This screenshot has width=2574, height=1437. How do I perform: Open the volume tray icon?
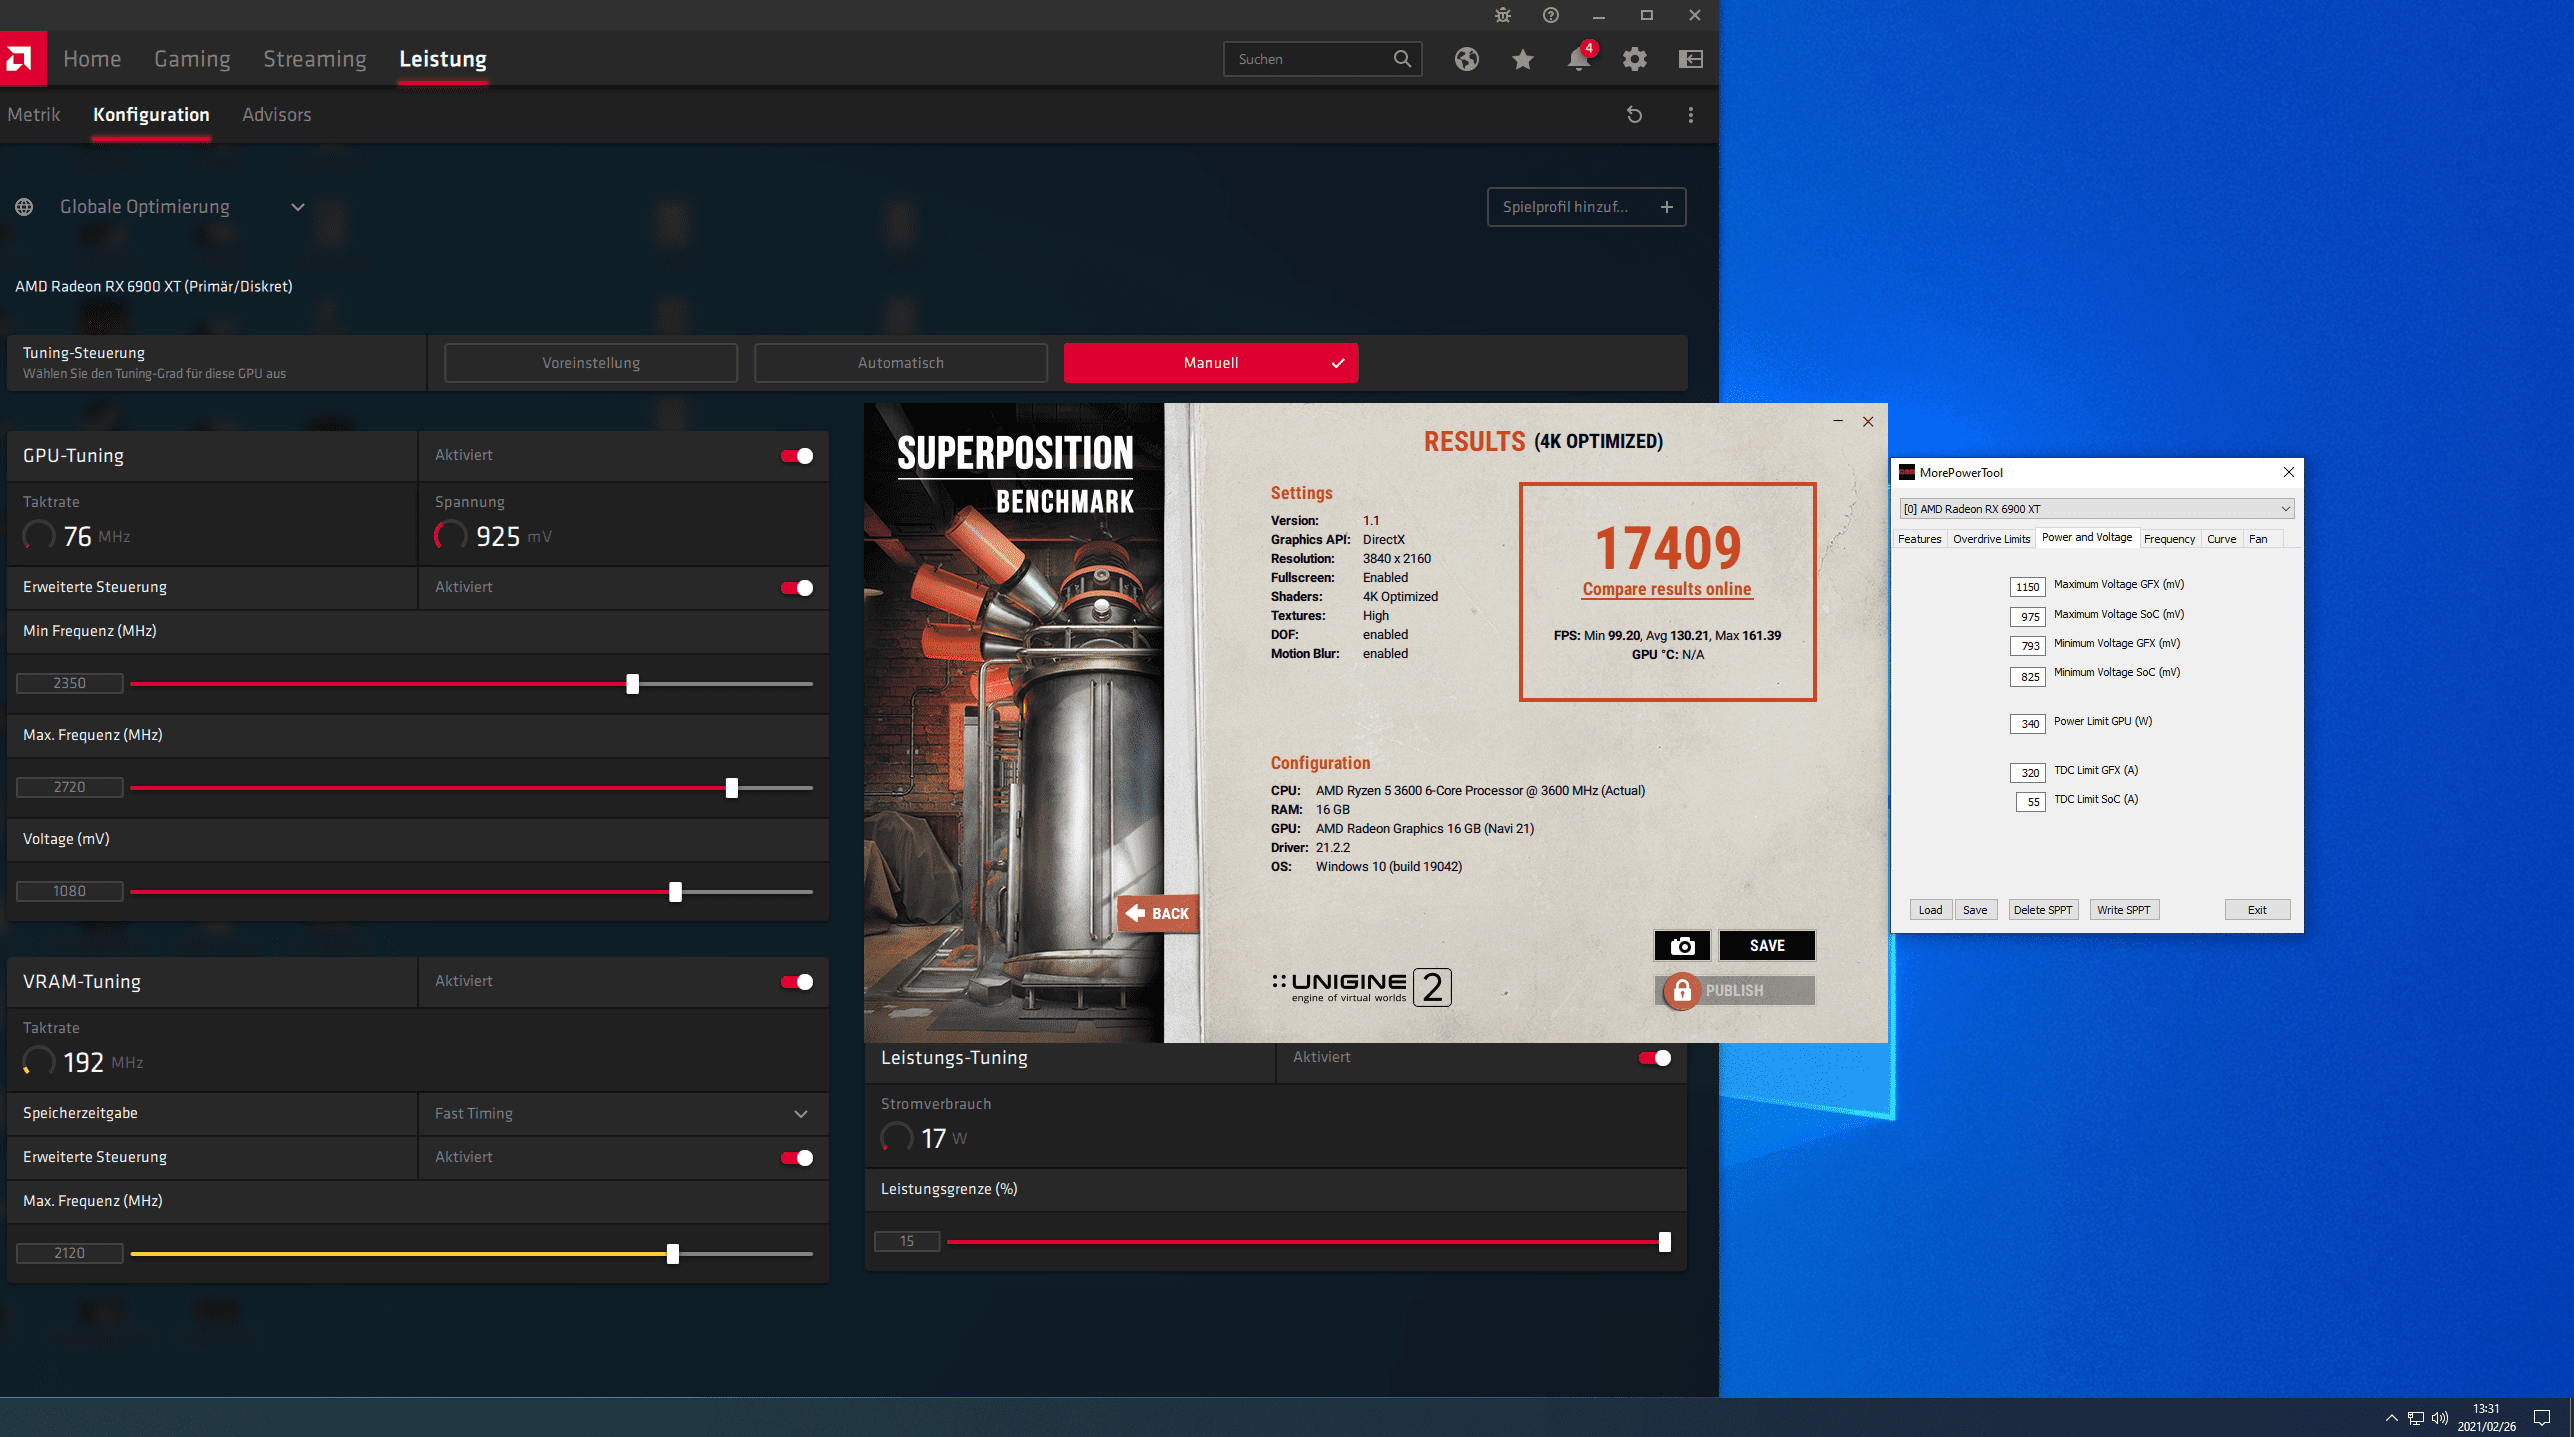[2439, 1417]
